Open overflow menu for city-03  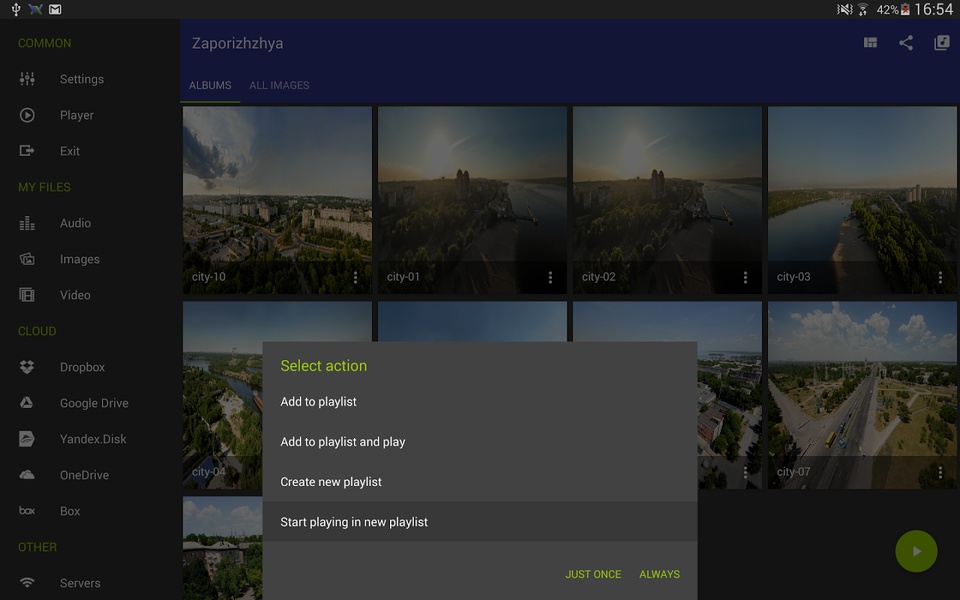[x=940, y=277]
